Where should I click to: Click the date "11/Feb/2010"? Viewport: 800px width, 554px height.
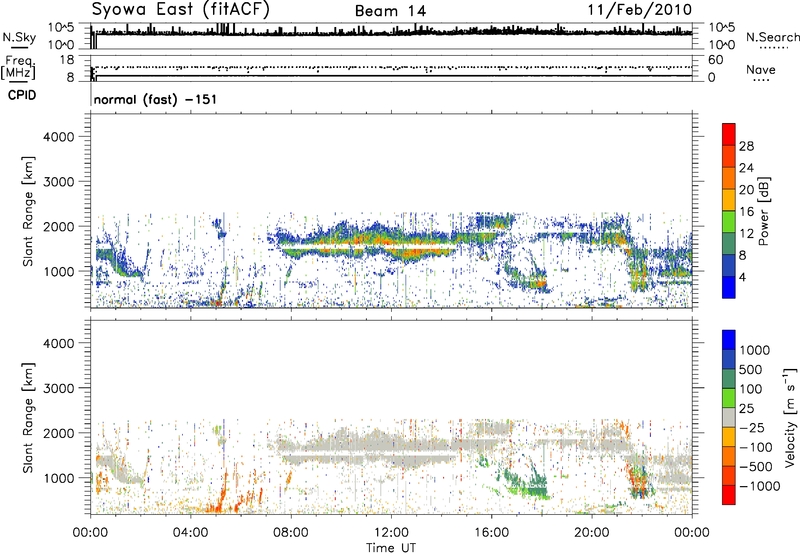coord(640,10)
